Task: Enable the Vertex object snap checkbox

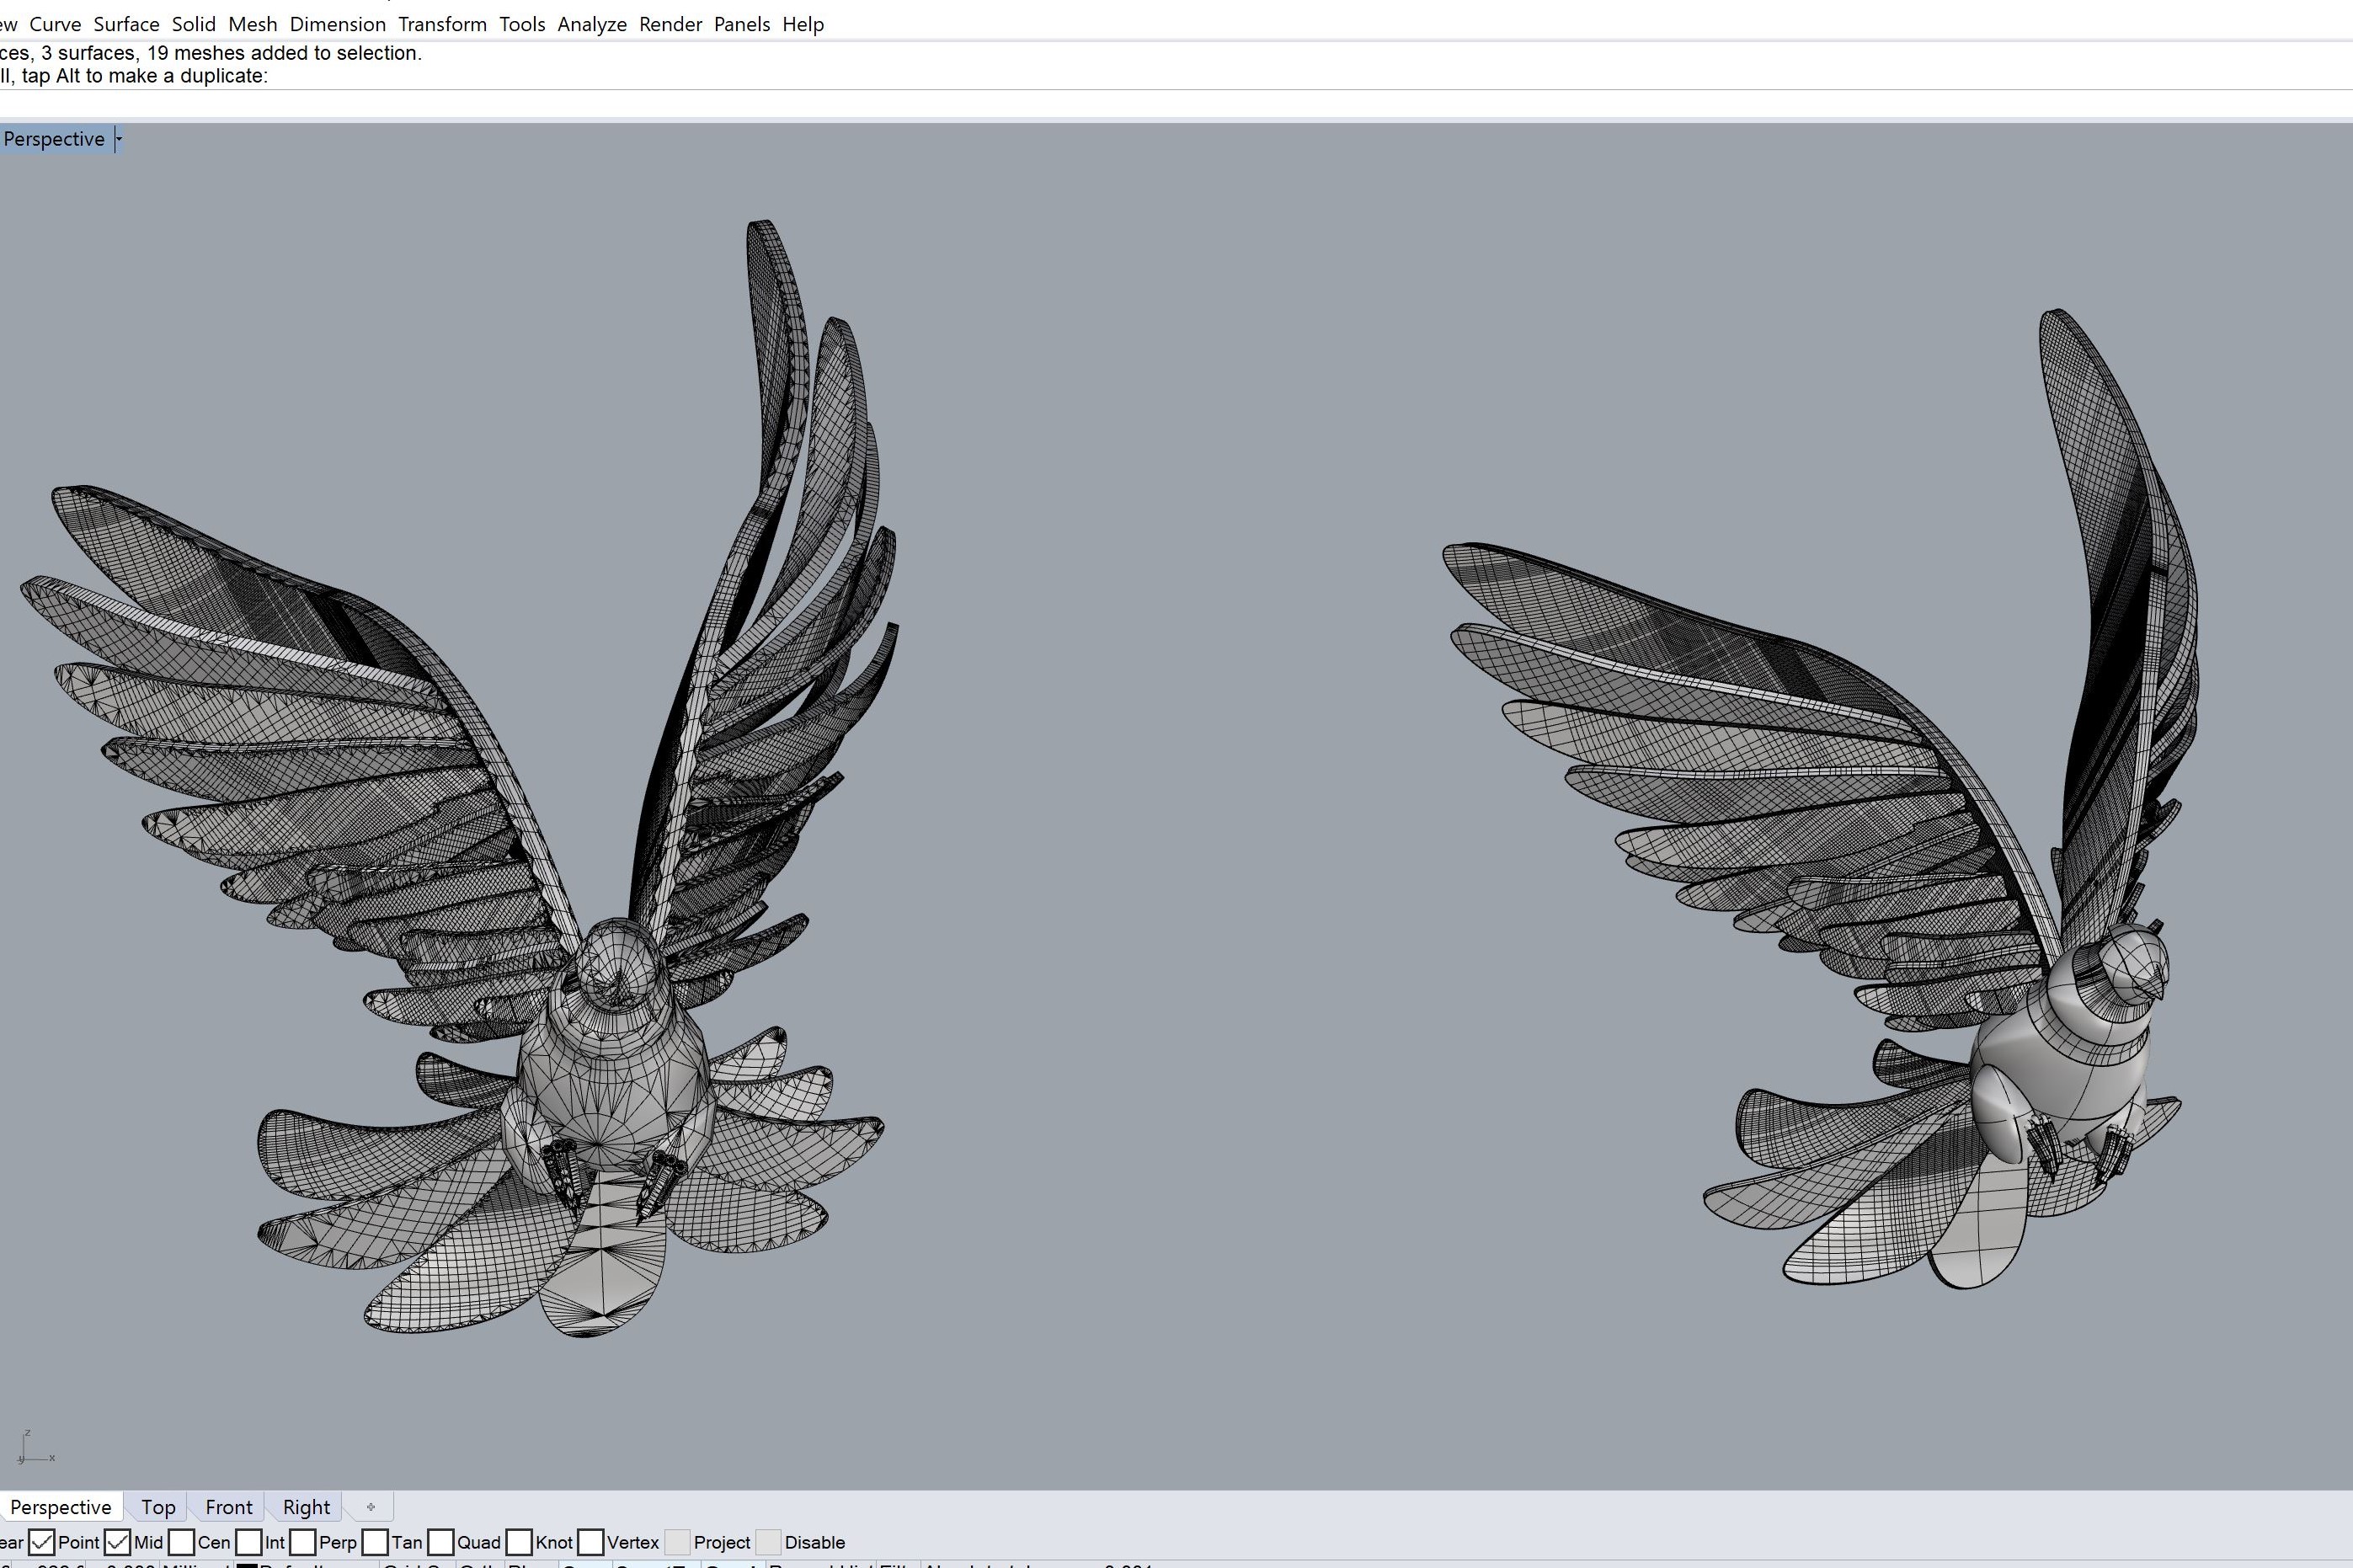Action: click(x=591, y=1542)
